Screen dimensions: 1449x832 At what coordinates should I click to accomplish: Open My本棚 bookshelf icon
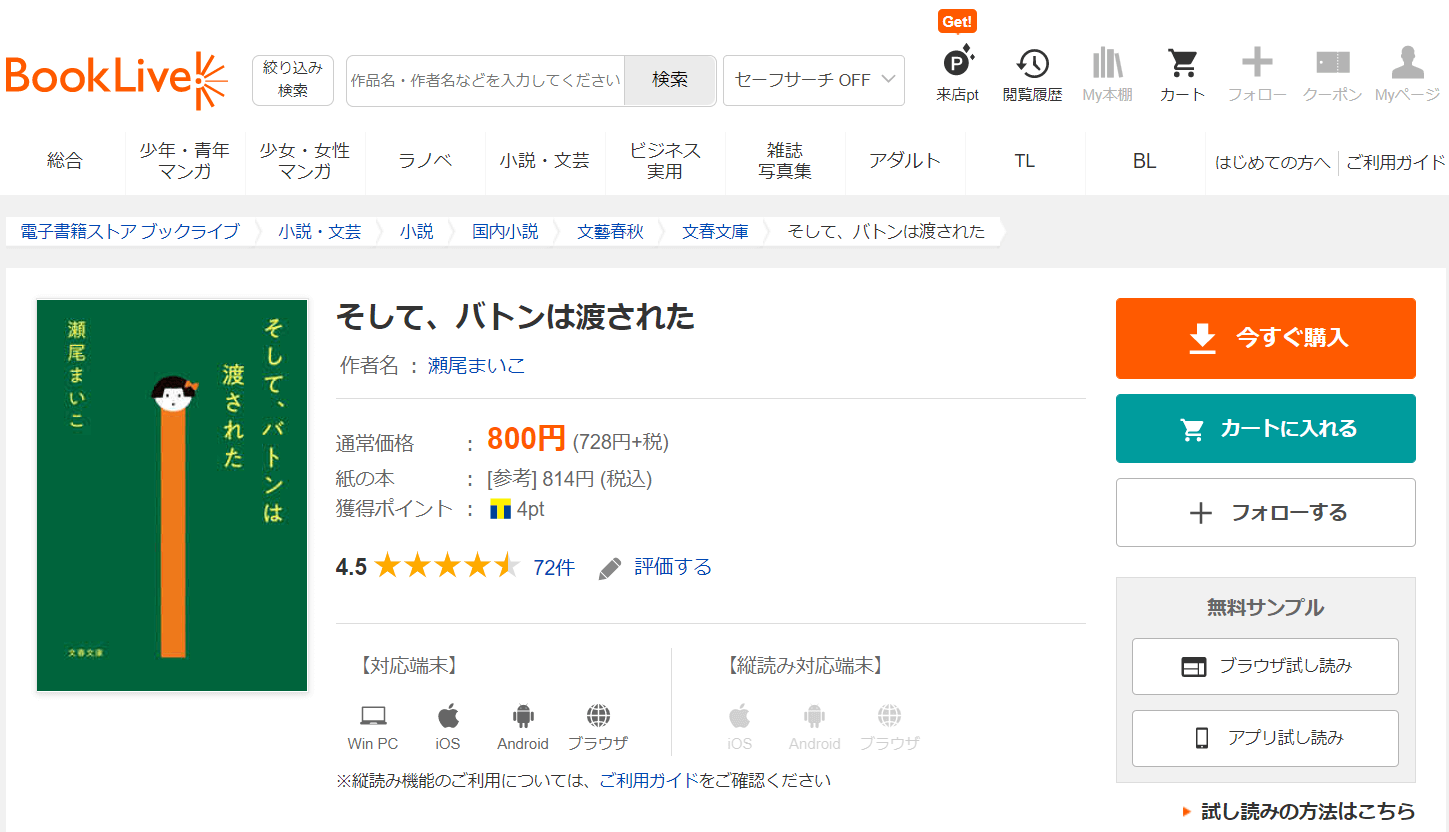pos(1107,64)
